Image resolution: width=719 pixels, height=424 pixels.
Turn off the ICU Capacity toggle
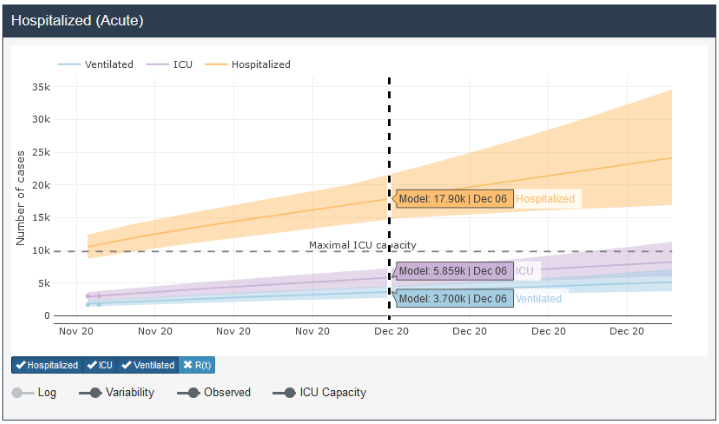point(284,393)
